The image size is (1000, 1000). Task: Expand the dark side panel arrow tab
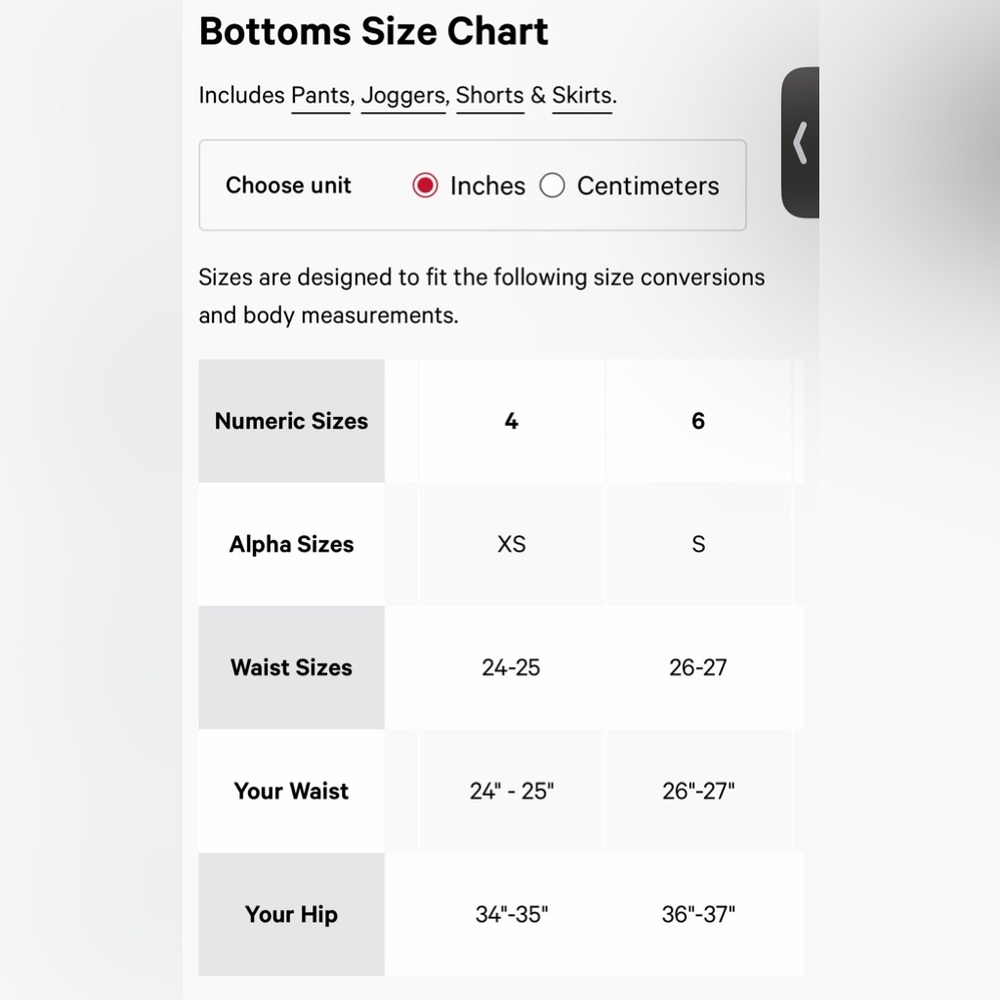[x=800, y=142]
